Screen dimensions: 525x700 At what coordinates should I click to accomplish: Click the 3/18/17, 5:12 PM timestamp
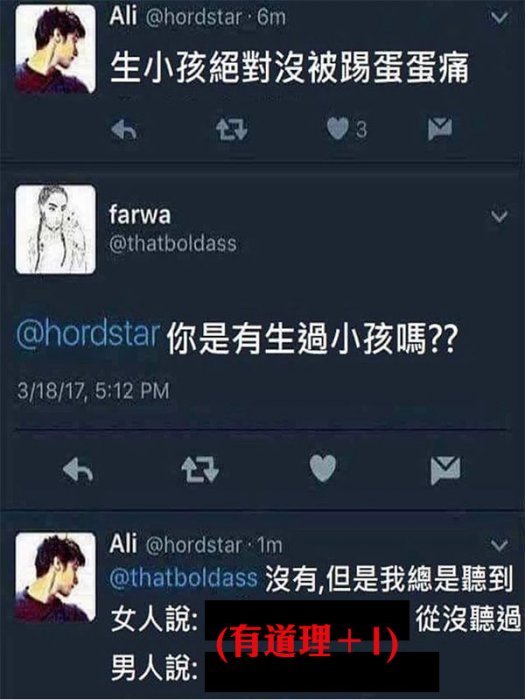pyautogui.click(x=93, y=391)
